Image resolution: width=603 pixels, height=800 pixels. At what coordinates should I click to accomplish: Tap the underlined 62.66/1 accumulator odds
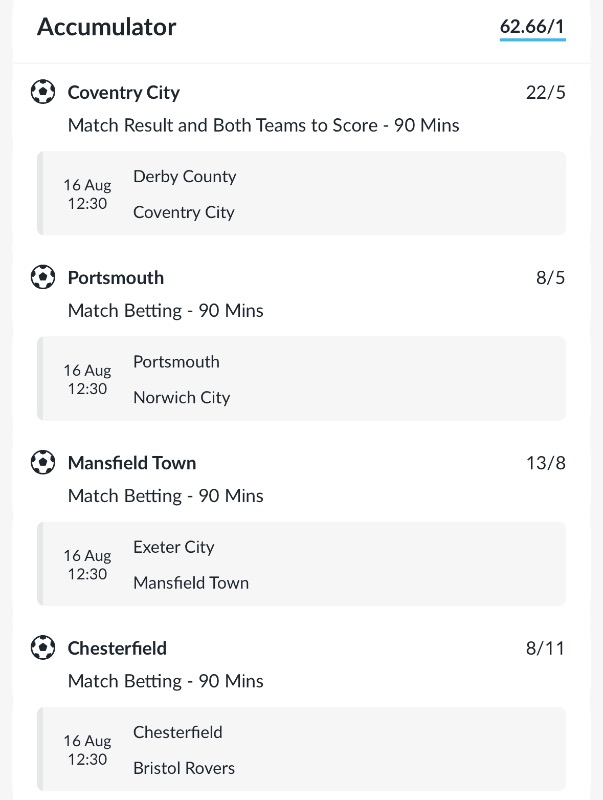point(532,27)
